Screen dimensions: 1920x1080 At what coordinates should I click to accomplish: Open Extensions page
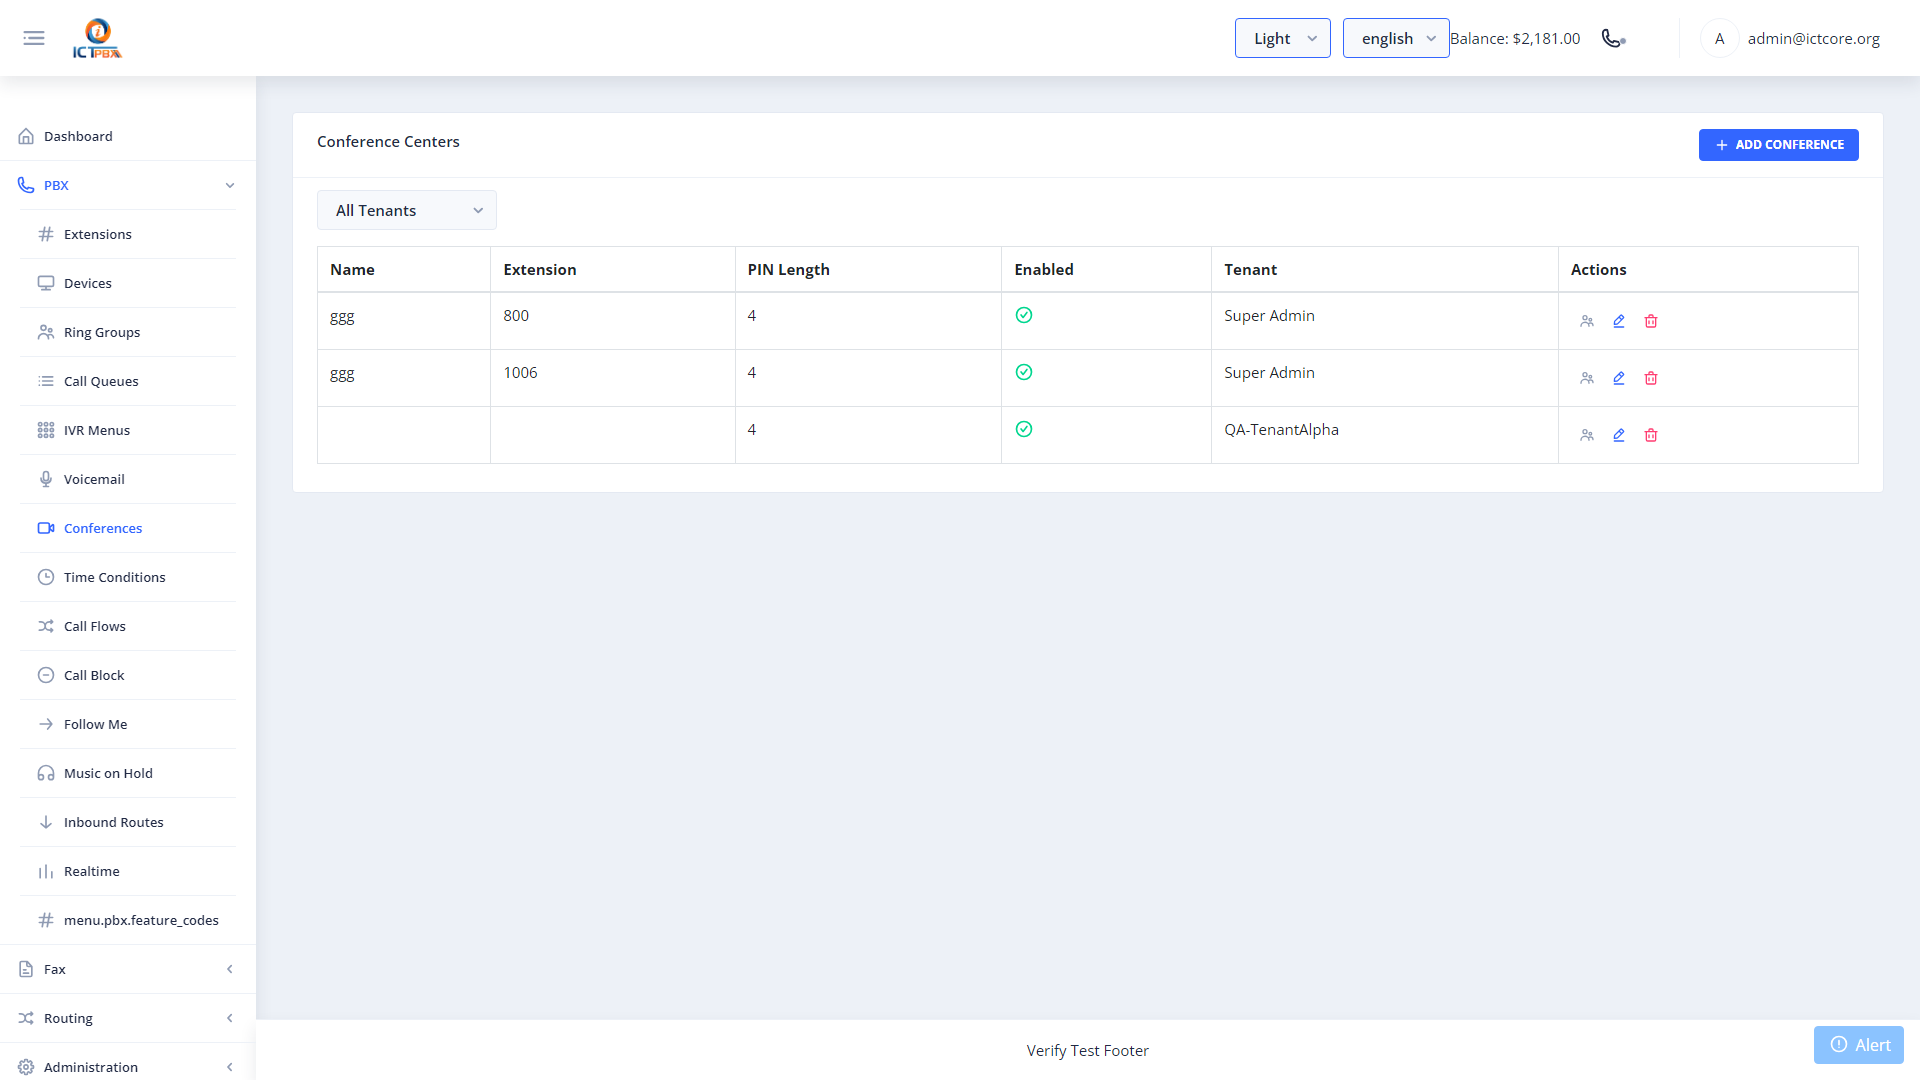click(128, 234)
